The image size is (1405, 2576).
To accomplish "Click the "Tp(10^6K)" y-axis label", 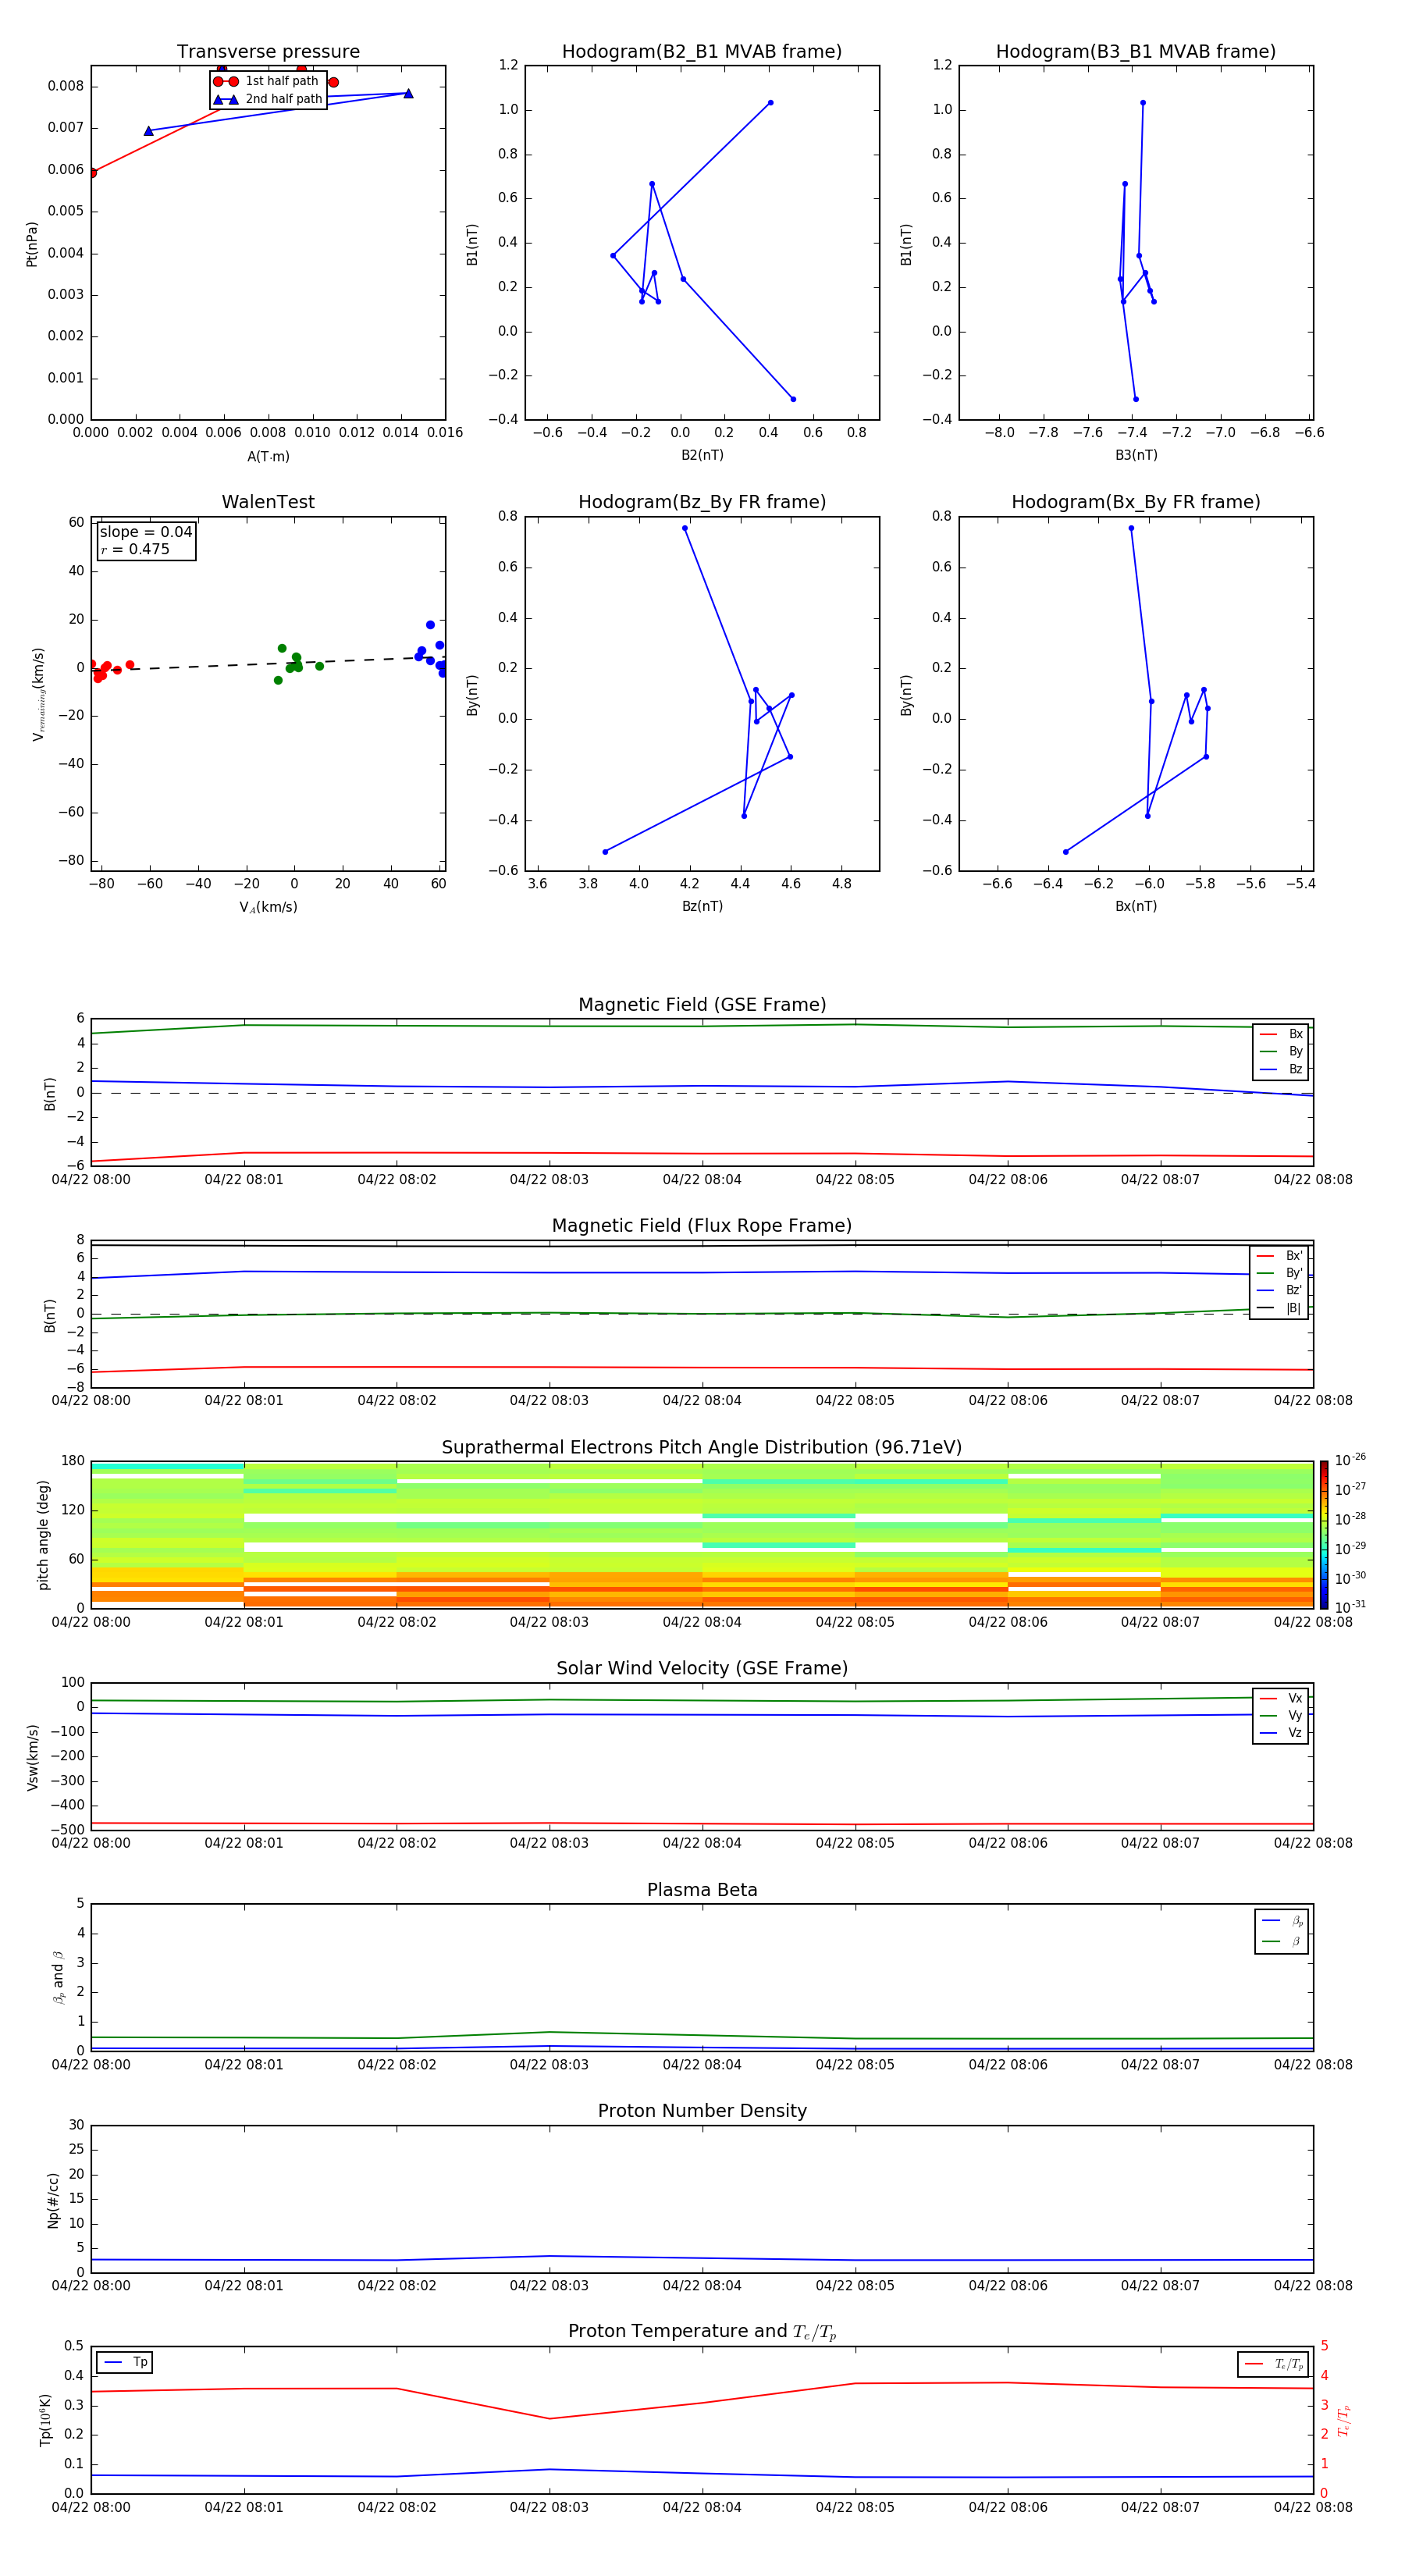I will click(45, 2421).
